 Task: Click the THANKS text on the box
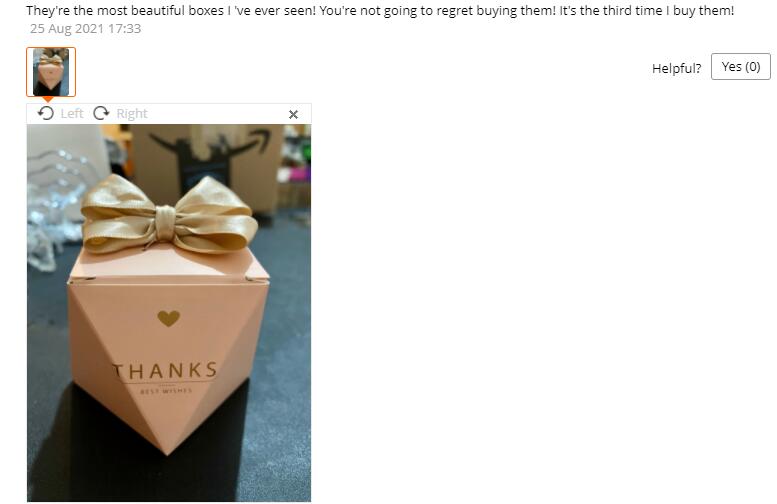click(x=165, y=370)
